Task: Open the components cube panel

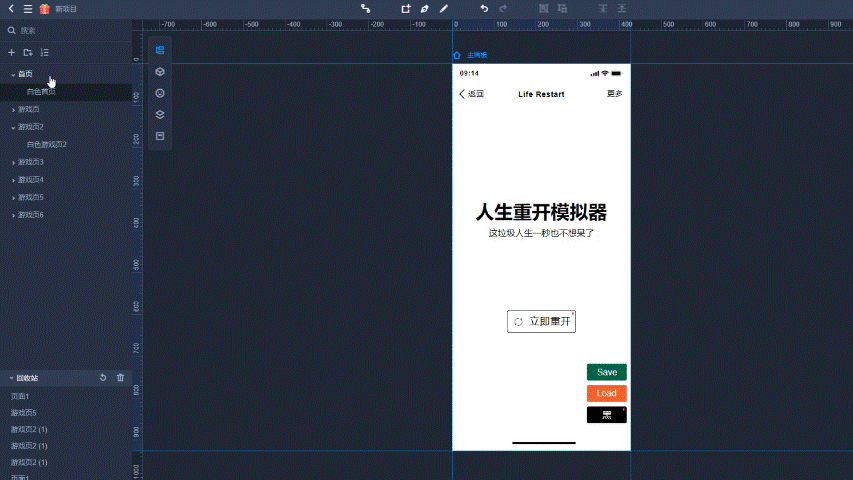Action: click(x=160, y=72)
